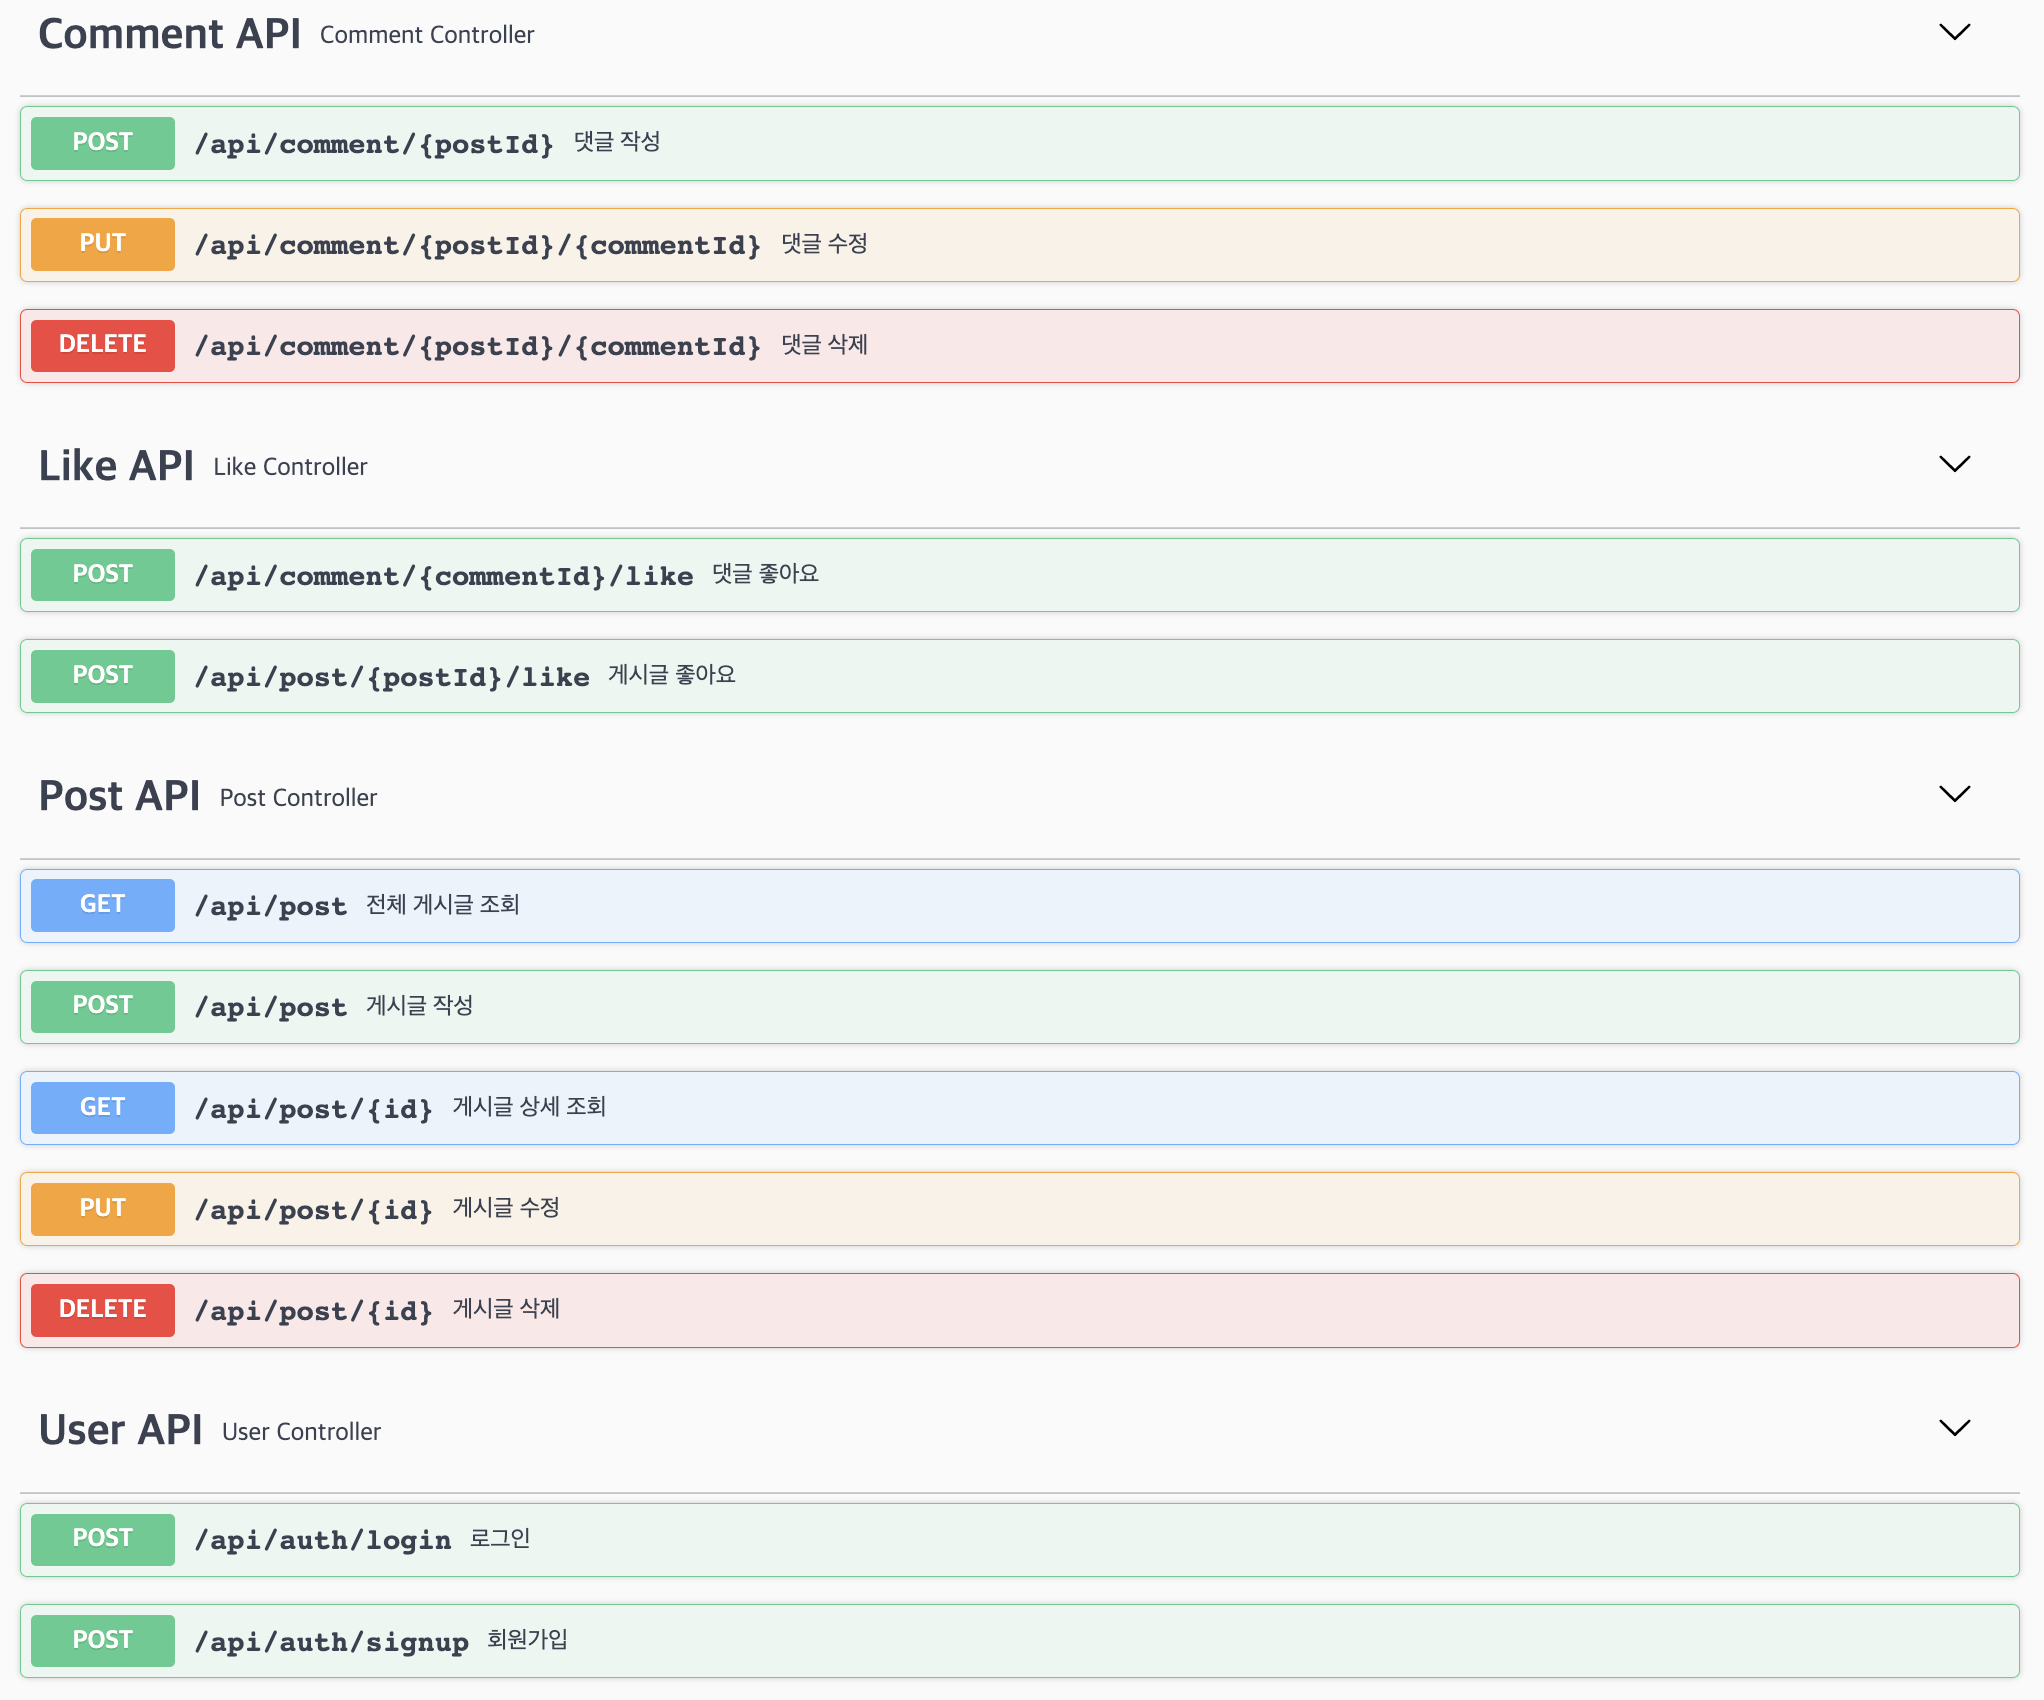Click the Post API heading
Viewport: 2044px width, 1700px height.
(x=119, y=796)
